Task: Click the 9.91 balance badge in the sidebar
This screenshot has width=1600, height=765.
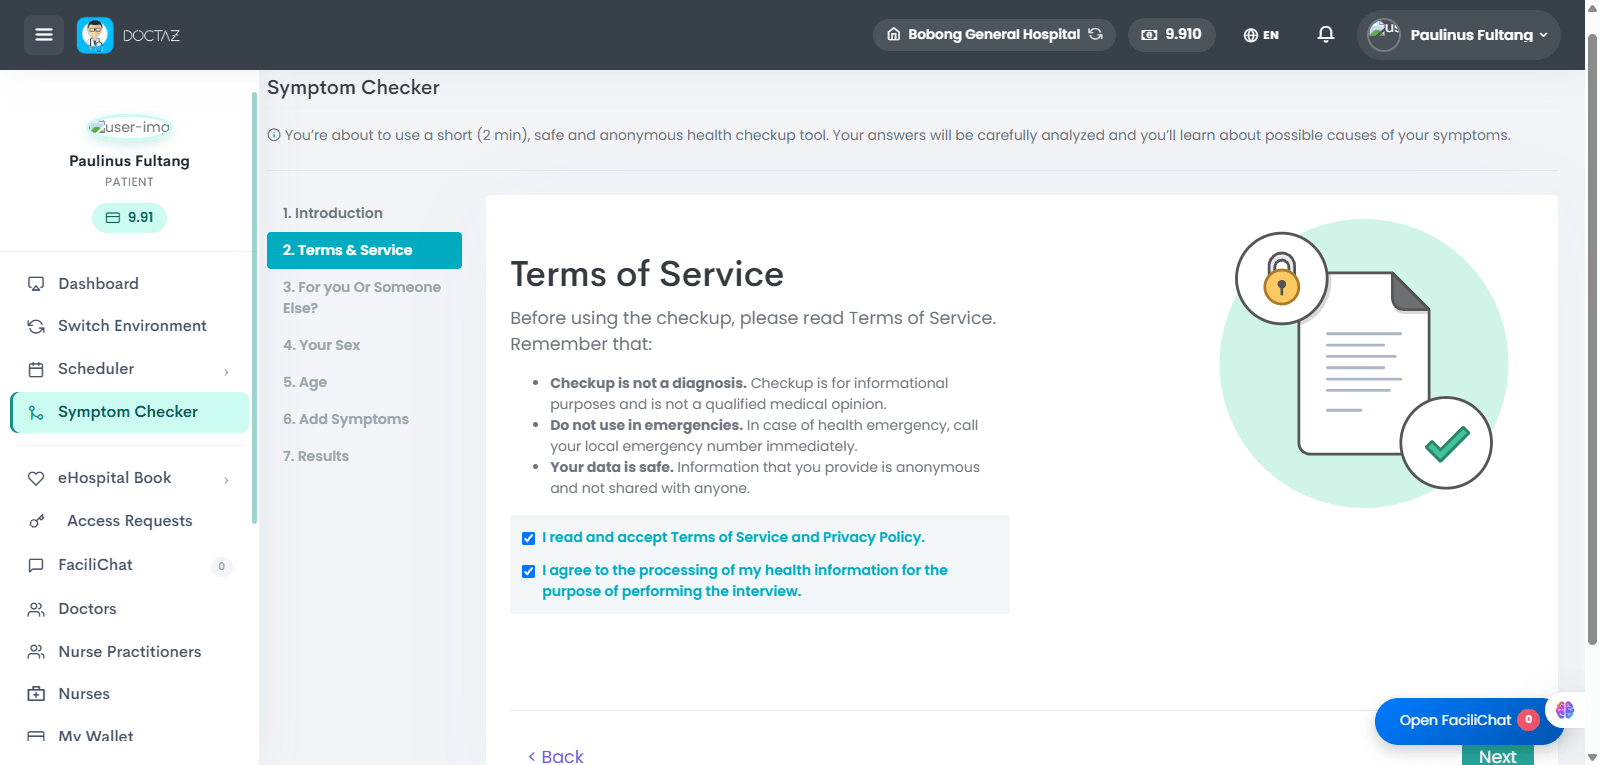Action: (129, 217)
